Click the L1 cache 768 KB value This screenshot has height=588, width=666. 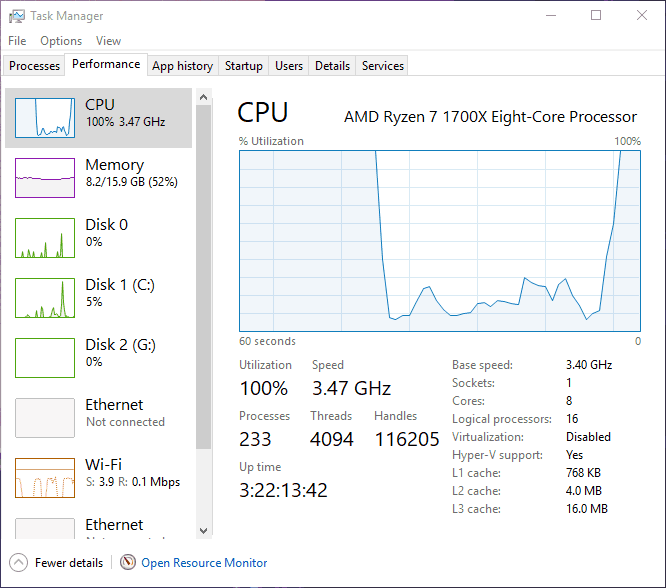click(x=583, y=472)
